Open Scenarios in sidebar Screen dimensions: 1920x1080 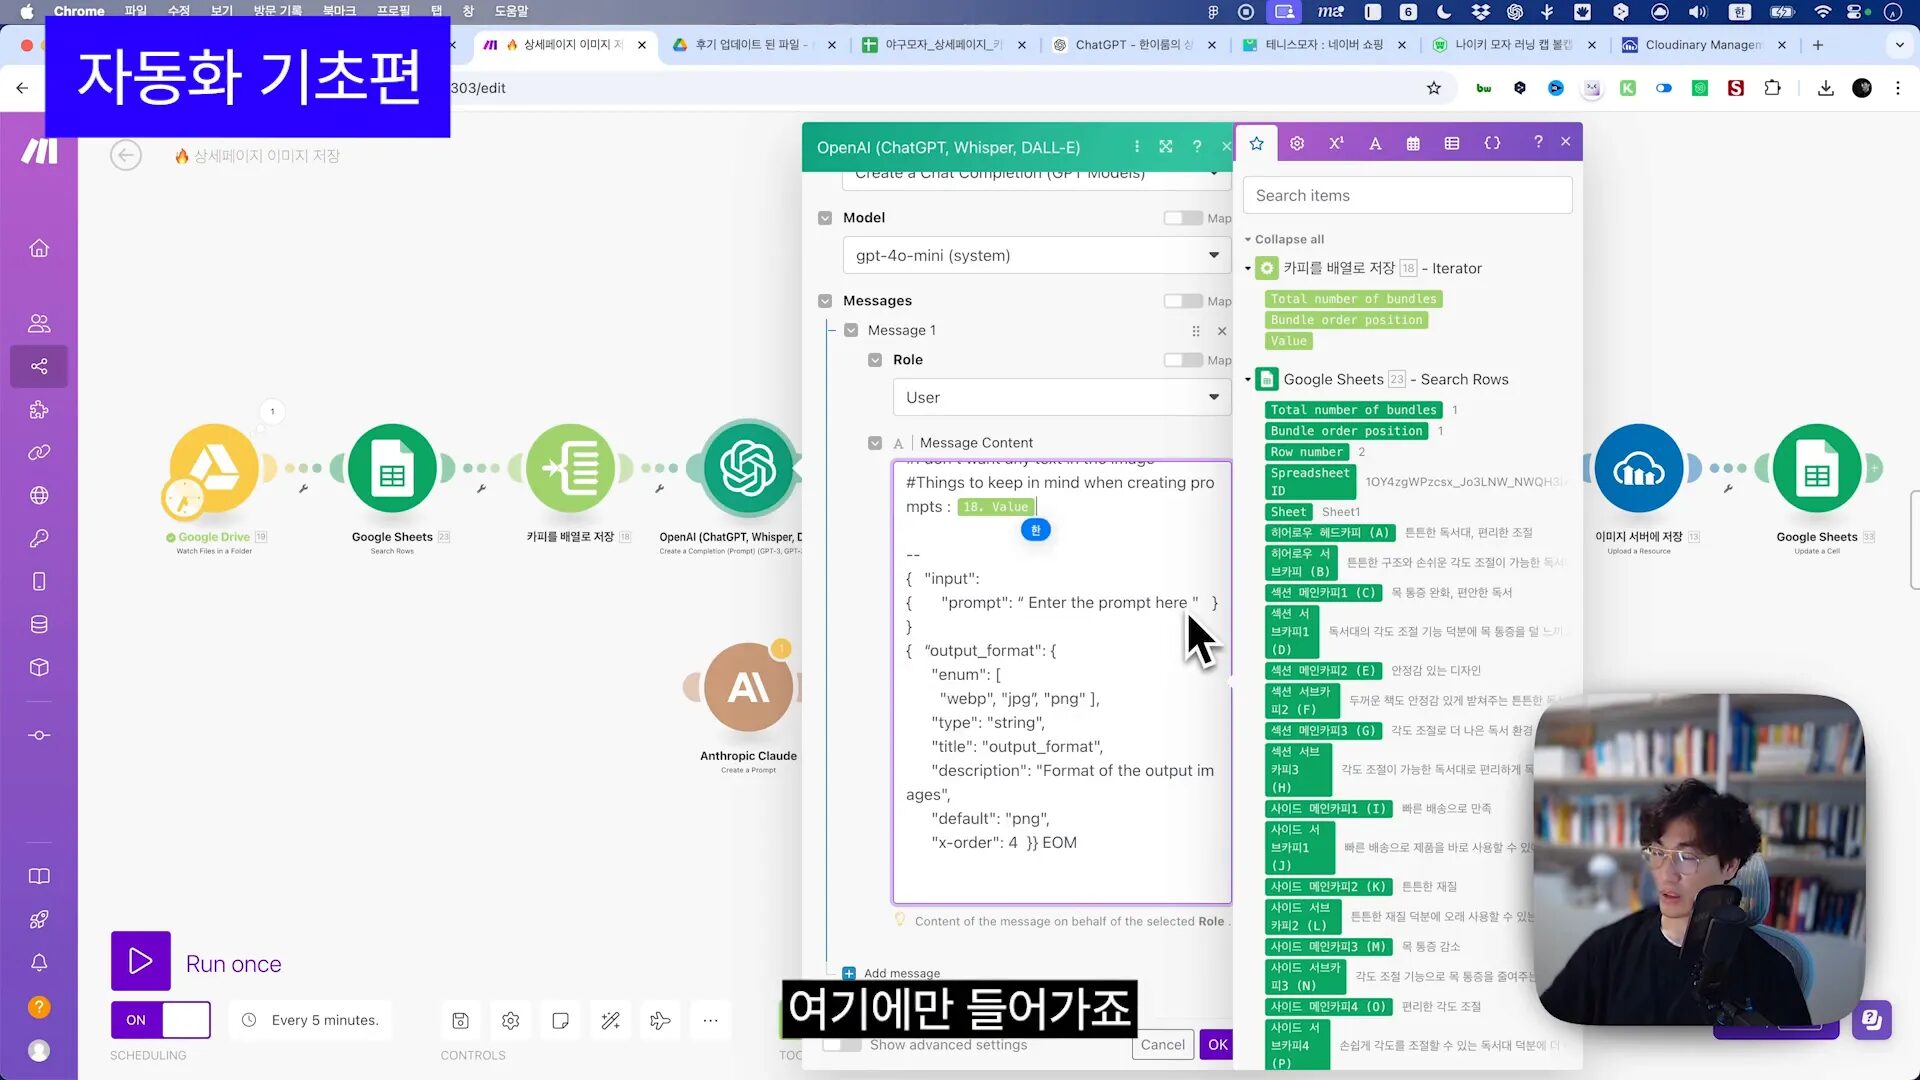click(x=39, y=366)
